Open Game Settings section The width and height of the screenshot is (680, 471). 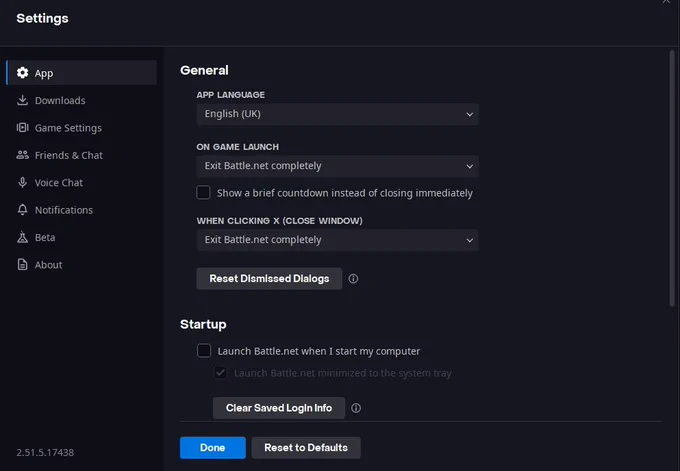[x=82, y=128]
